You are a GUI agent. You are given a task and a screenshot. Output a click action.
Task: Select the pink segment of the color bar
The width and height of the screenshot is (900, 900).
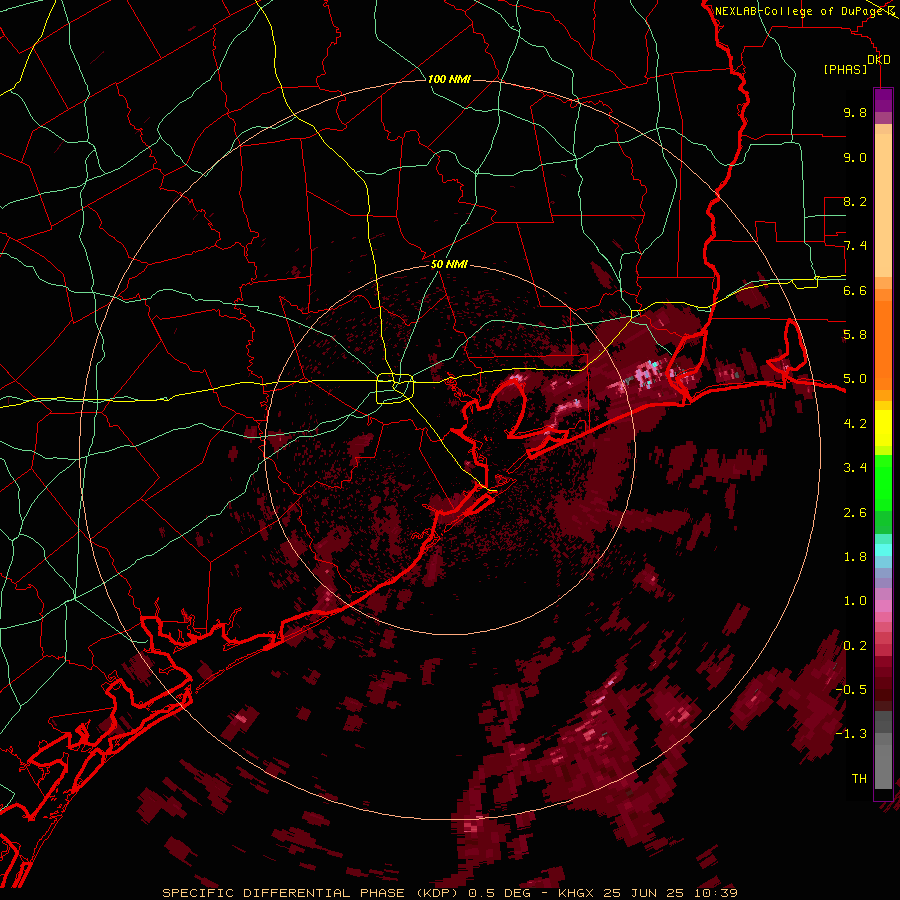883,606
